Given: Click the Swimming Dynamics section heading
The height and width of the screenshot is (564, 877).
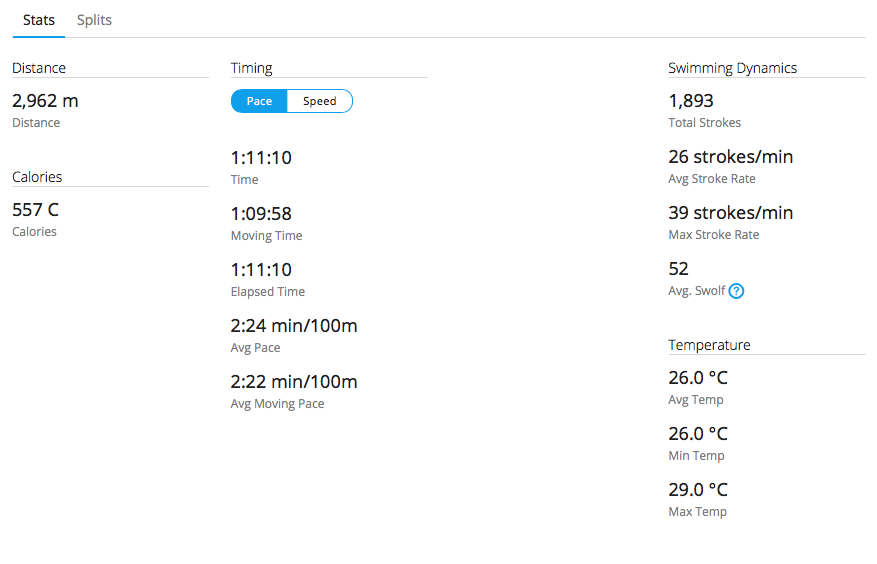Looking at the screenshot, I should [x=732, y=68].
